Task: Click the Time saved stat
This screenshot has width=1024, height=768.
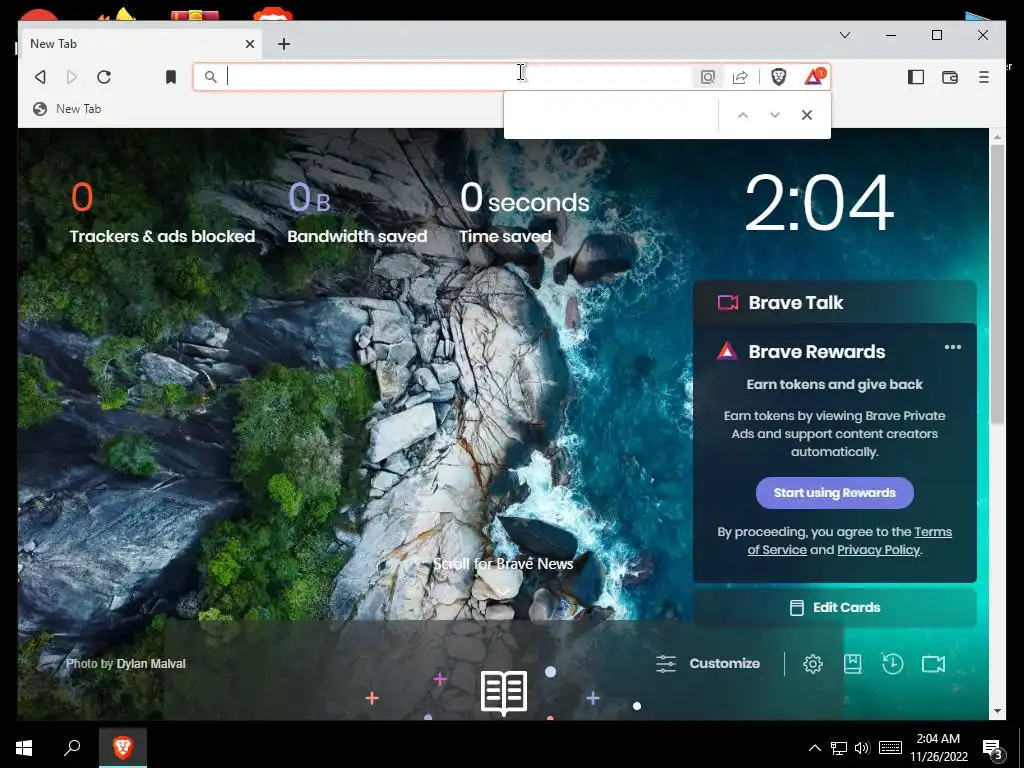Action: [524, 214]
